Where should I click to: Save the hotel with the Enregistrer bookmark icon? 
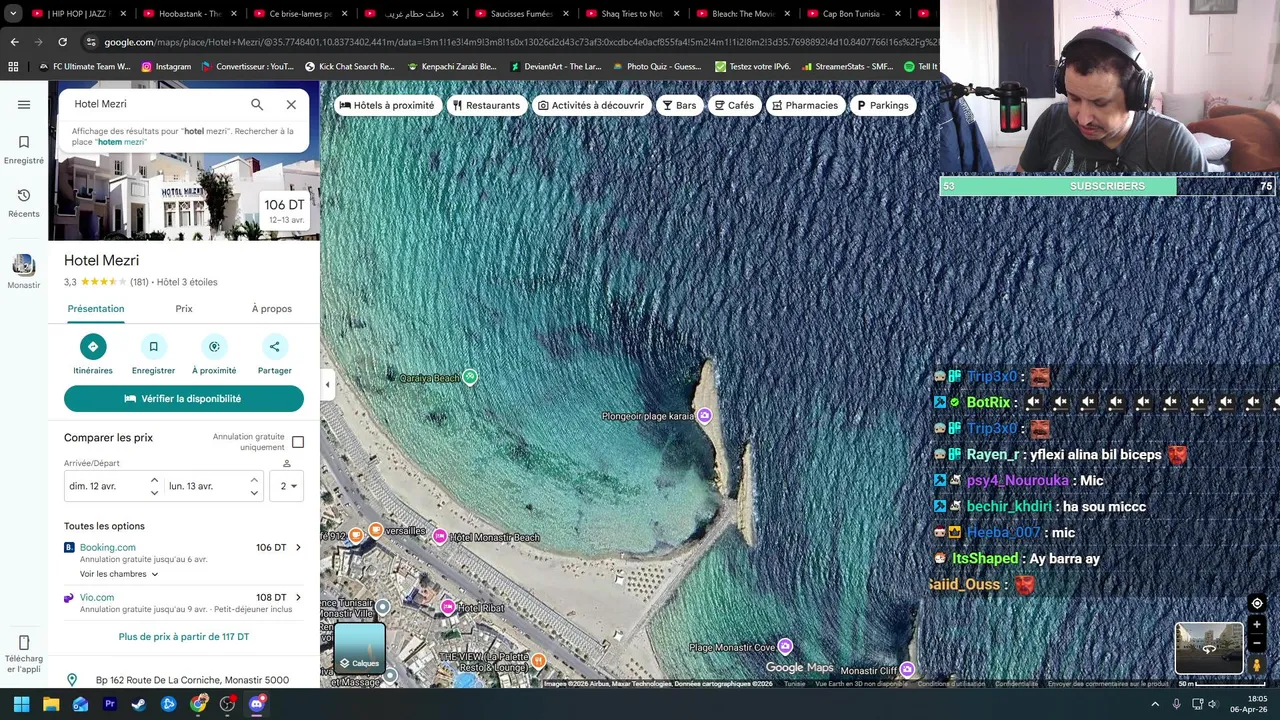point(153,346)
